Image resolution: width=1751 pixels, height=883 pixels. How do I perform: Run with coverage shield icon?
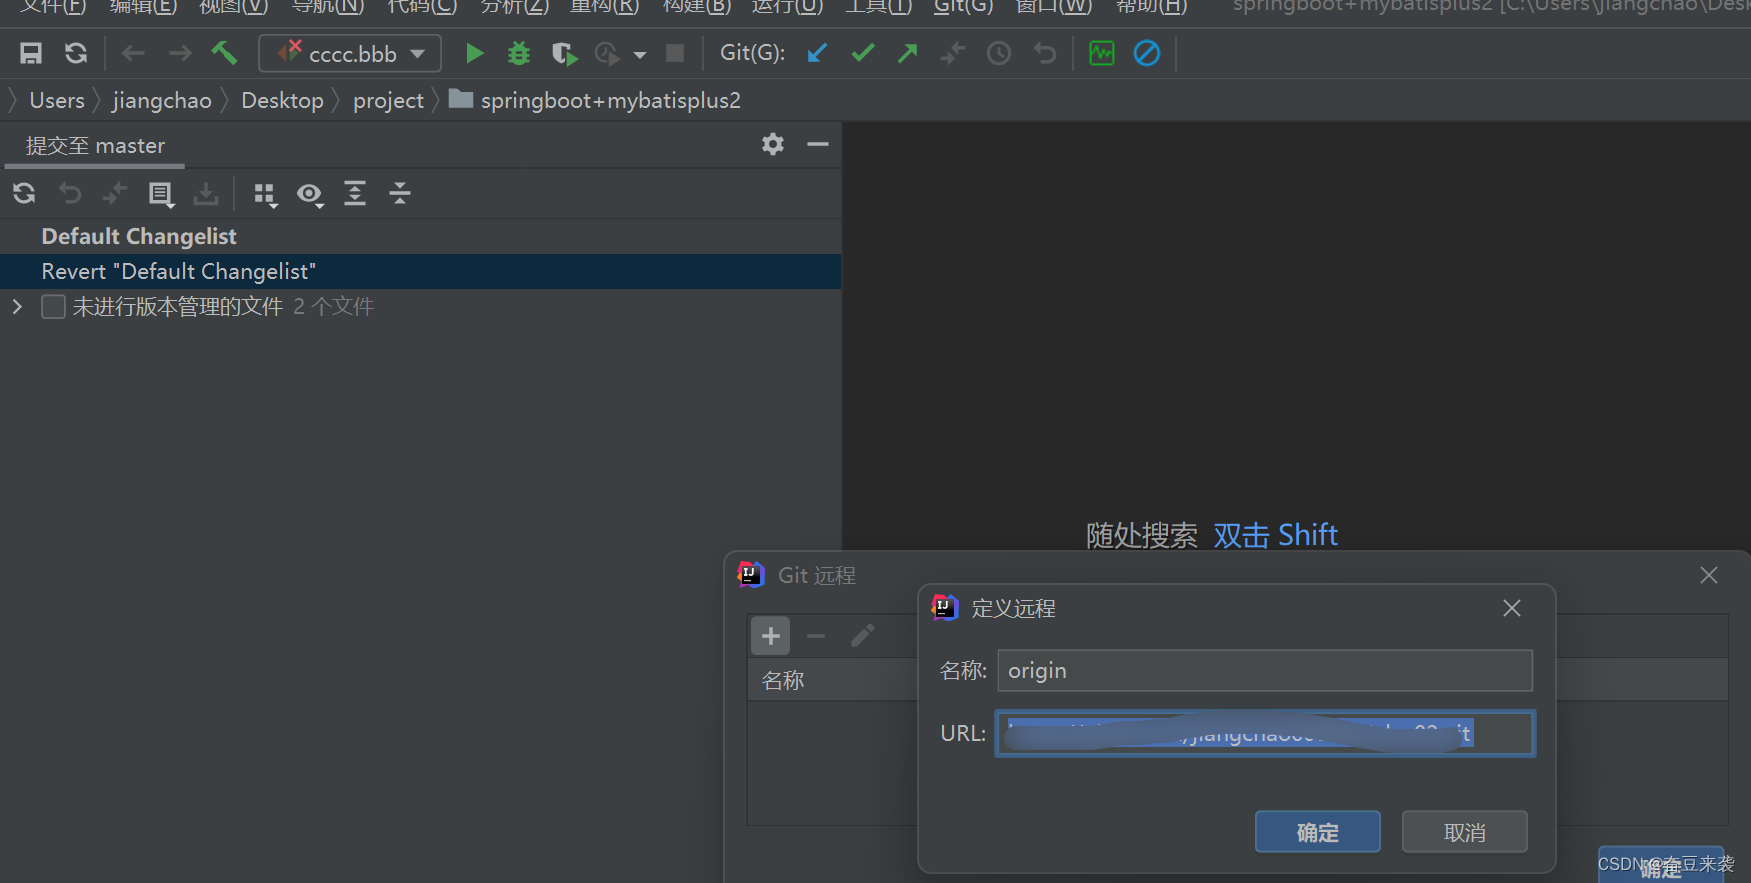click(x=565, y=54)
